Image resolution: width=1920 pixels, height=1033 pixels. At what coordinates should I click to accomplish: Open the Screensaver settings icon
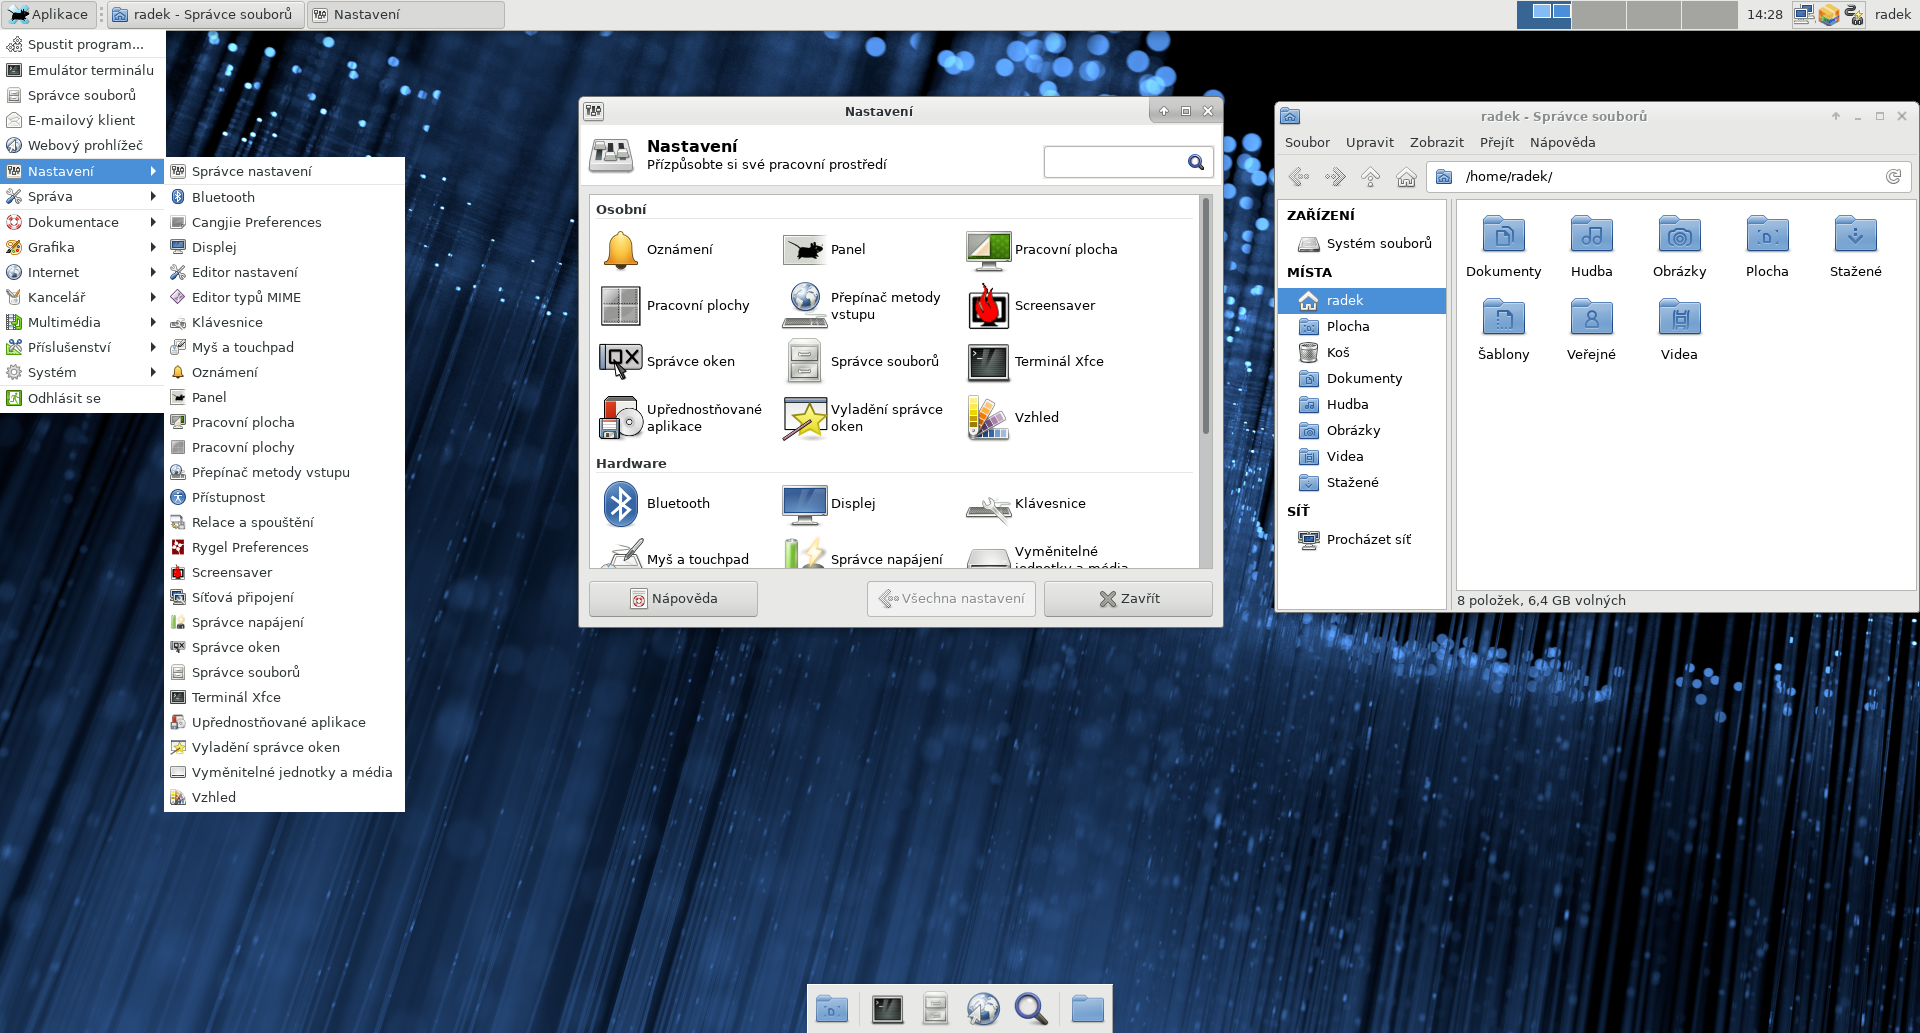coord(988,306)
